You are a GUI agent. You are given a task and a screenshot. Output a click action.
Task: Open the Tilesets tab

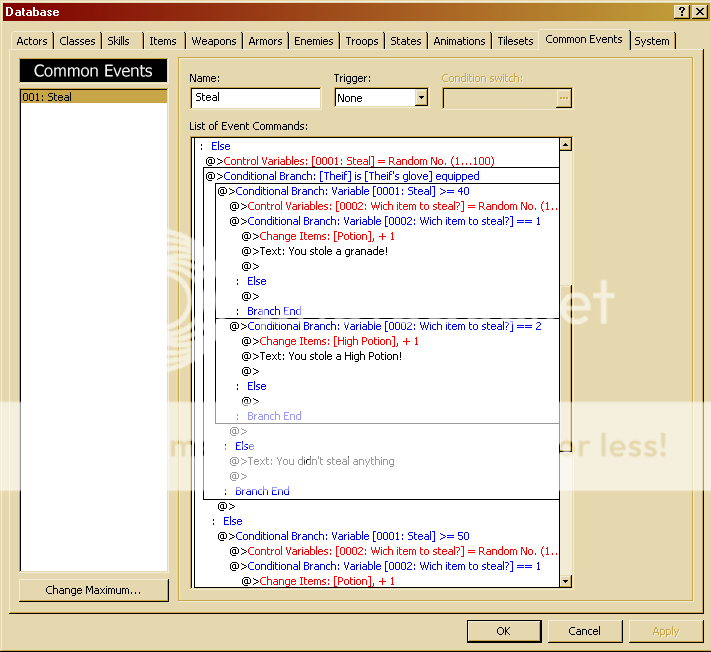tap(516, 41)
